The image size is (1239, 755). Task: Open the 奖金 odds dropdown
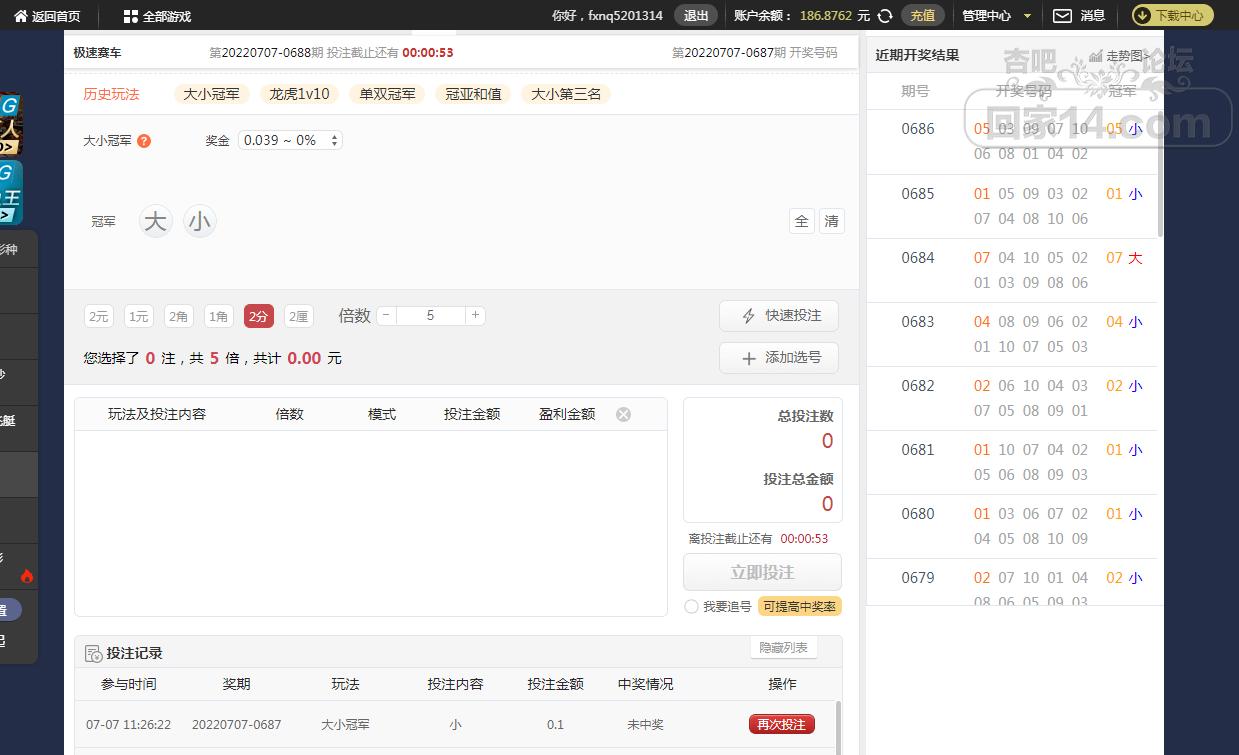click(x=290, y=141)
